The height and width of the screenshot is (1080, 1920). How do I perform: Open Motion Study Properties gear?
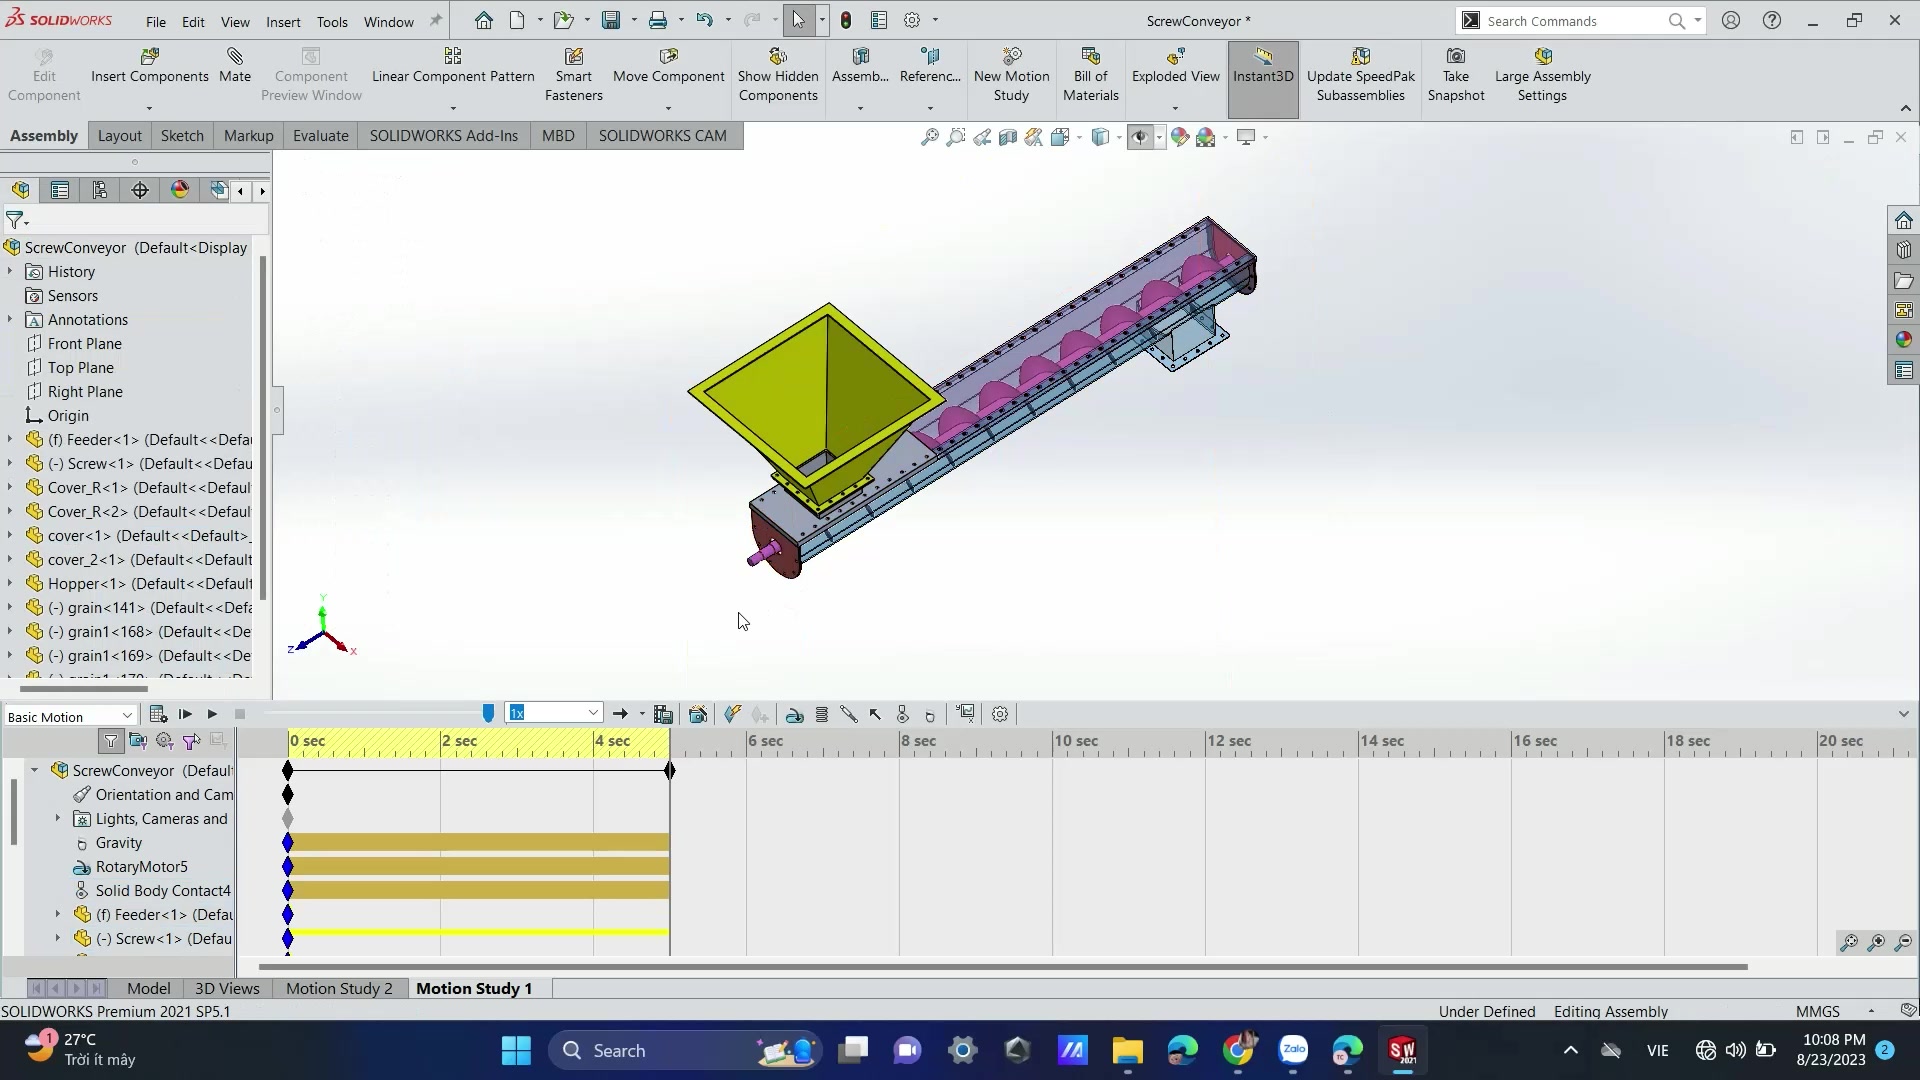[x=1000, y=714]
